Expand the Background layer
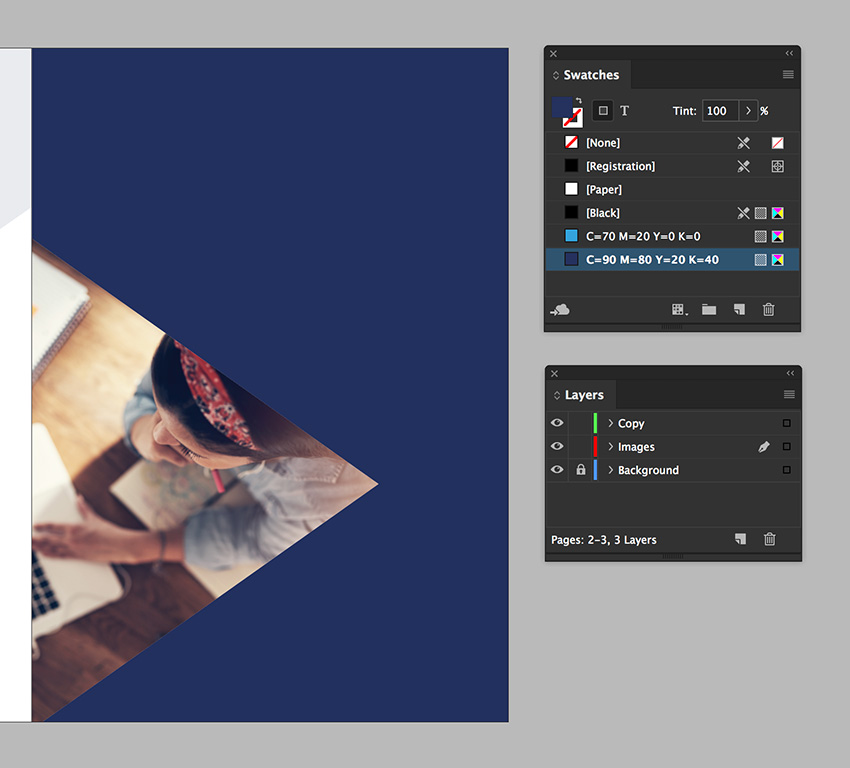850x768 pixels. 612,470
